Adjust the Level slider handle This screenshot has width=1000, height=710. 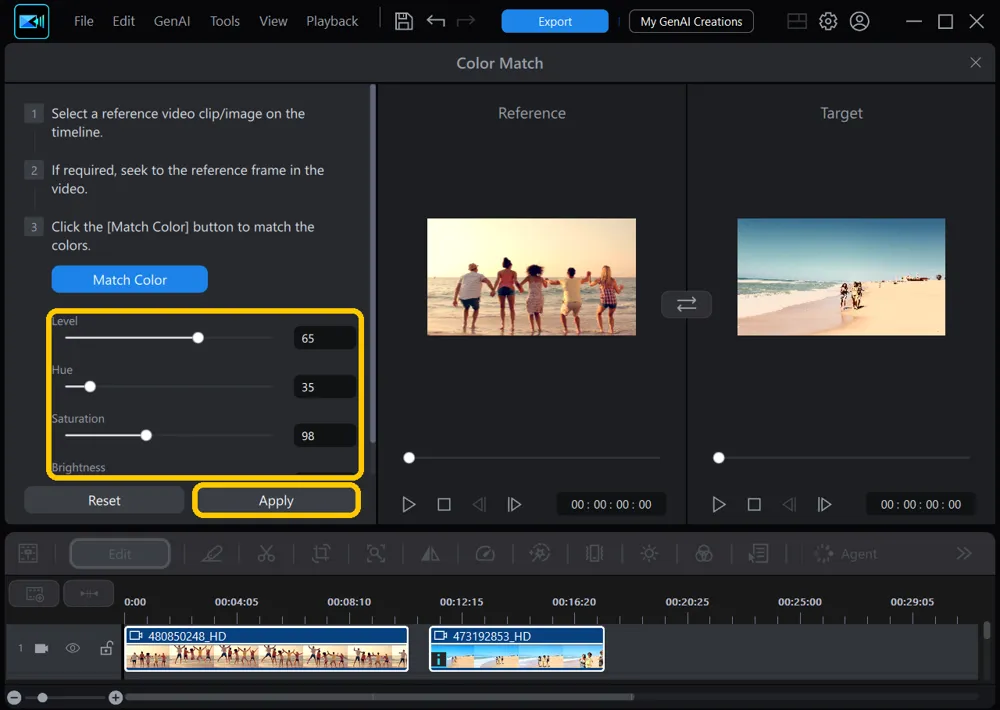tap(198, 337)
